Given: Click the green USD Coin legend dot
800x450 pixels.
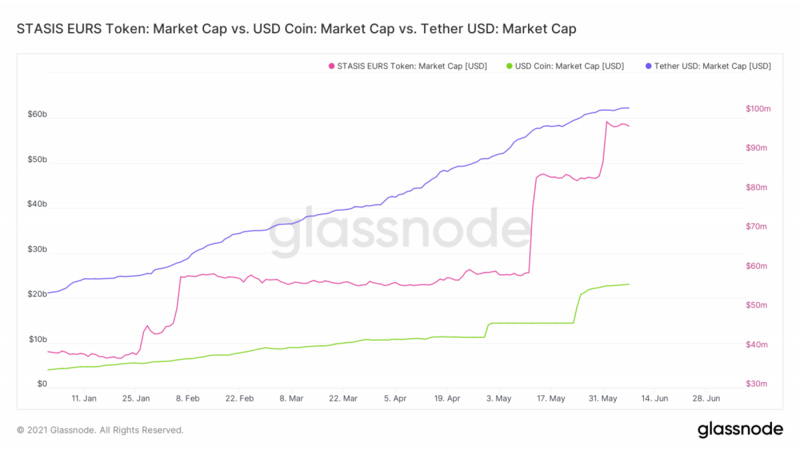Looking at the screenshot, I should pos(510,66).
